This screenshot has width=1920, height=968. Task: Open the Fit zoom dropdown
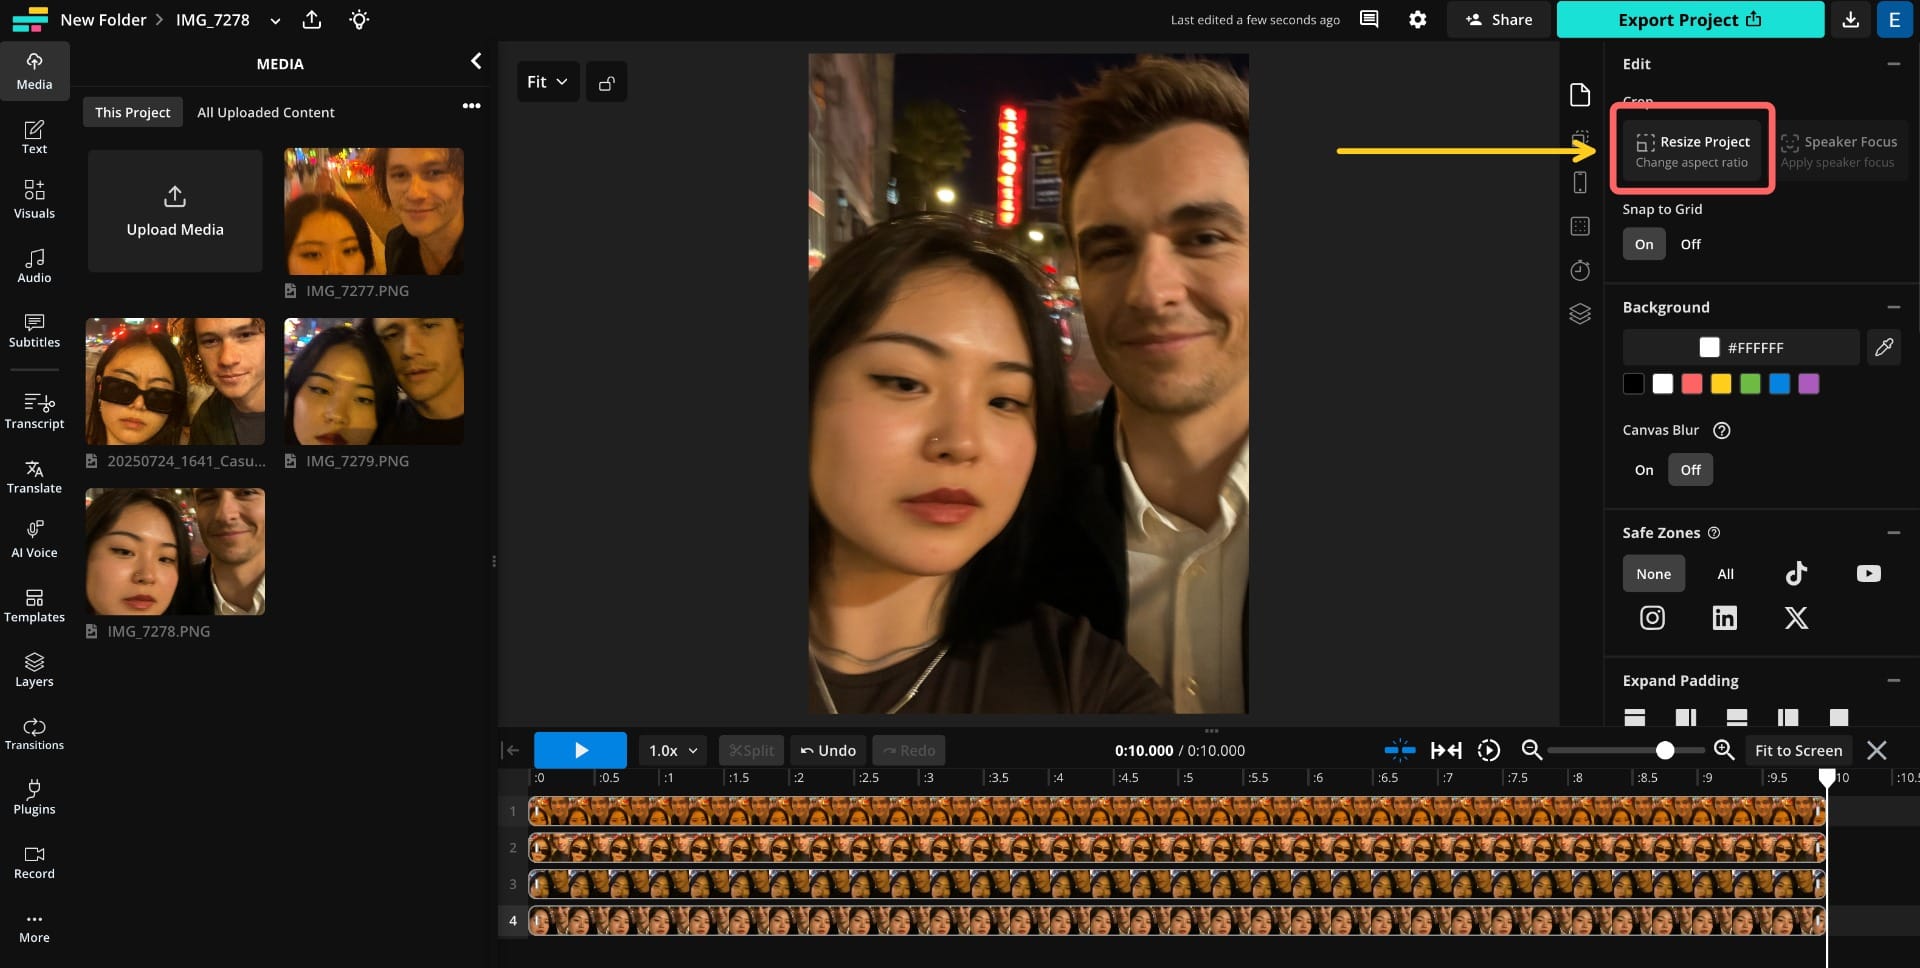546,82
